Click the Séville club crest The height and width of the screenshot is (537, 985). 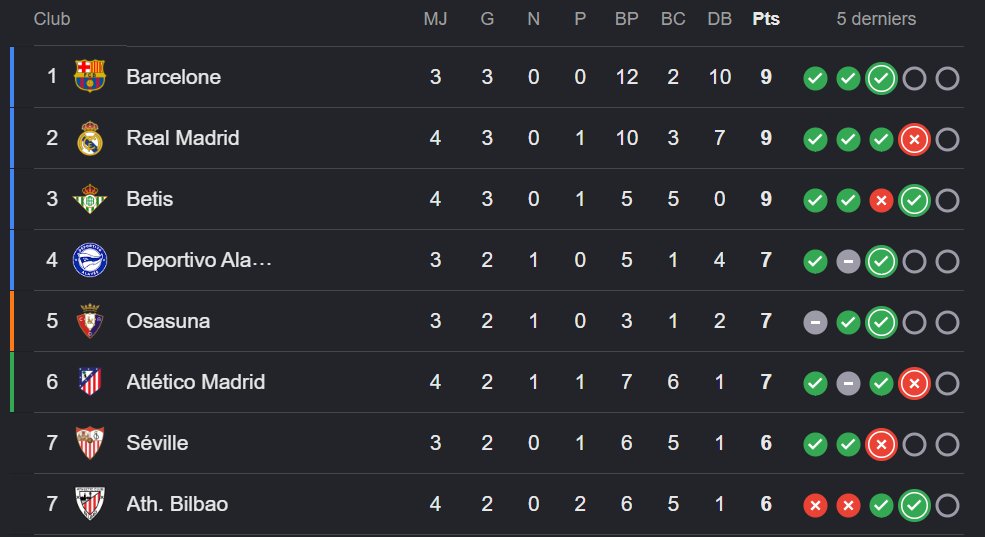pyautogui.click(x=90, y=443)
